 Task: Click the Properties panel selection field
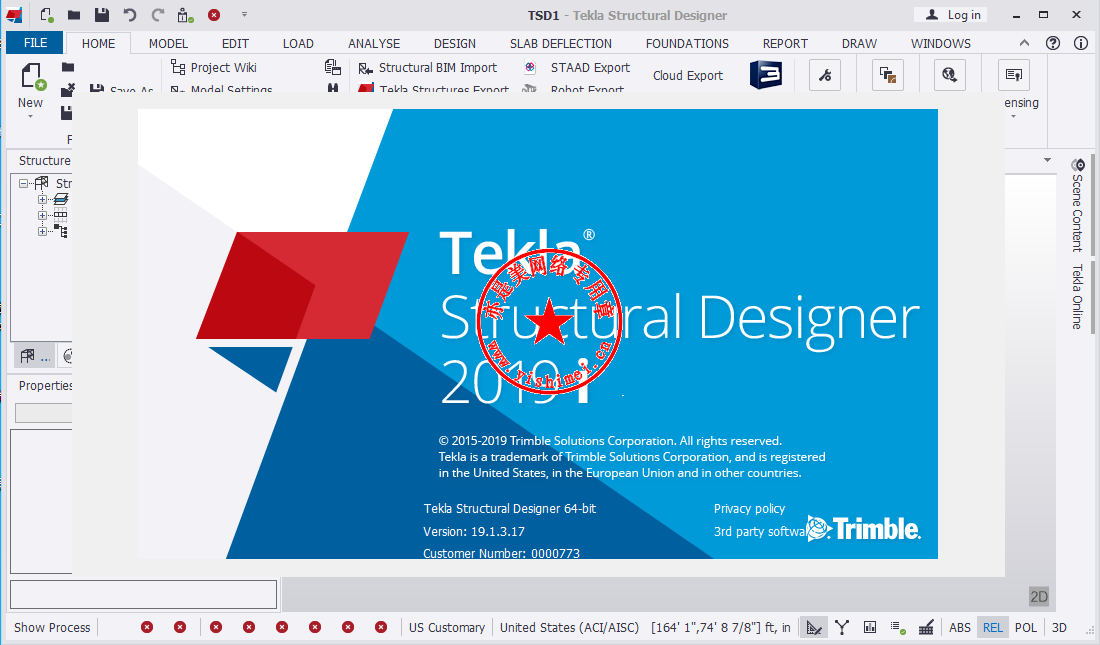[x=43, y=413]
